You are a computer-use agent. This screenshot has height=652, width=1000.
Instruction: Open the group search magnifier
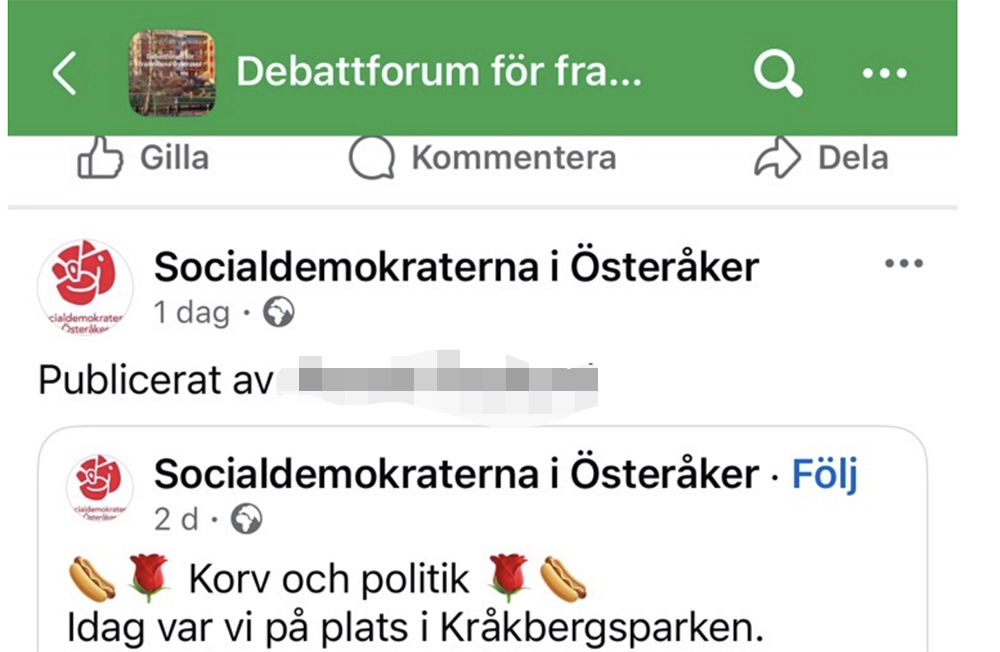pos(778,73)
